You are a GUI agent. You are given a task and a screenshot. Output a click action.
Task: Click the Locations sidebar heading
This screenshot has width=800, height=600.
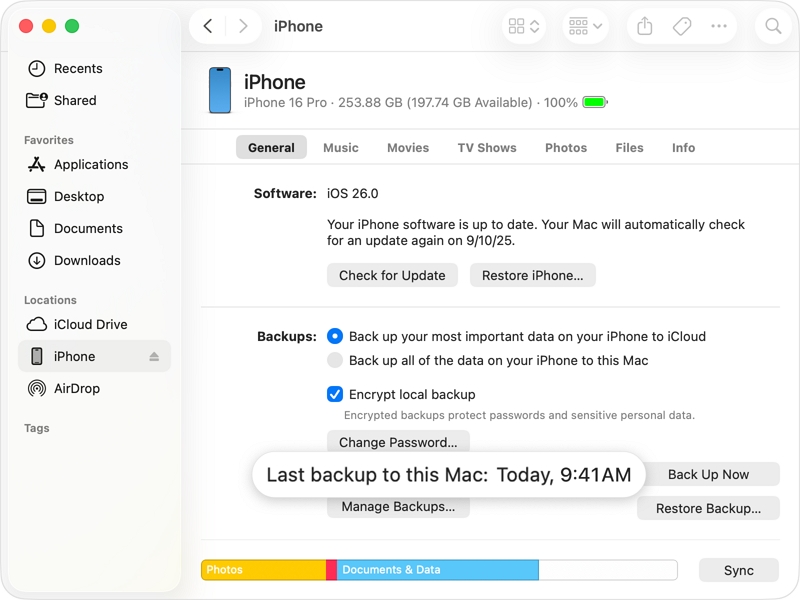coord(50,300)
